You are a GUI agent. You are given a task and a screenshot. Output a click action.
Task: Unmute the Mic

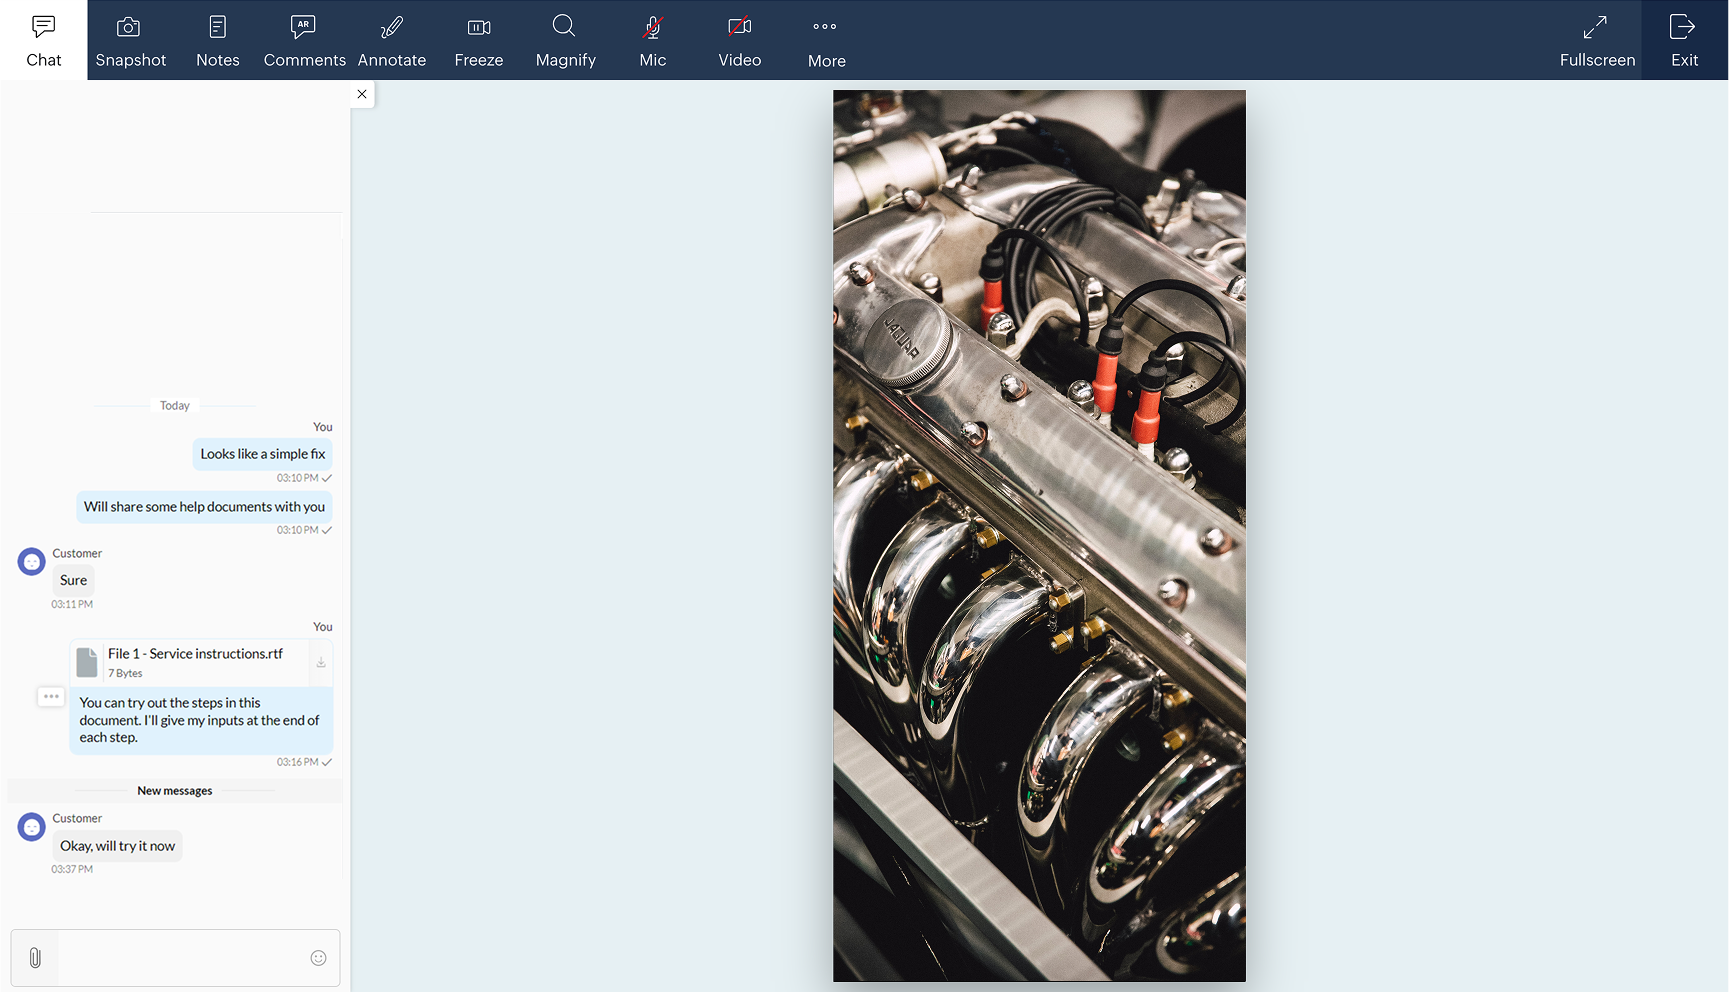click(653, 40)
